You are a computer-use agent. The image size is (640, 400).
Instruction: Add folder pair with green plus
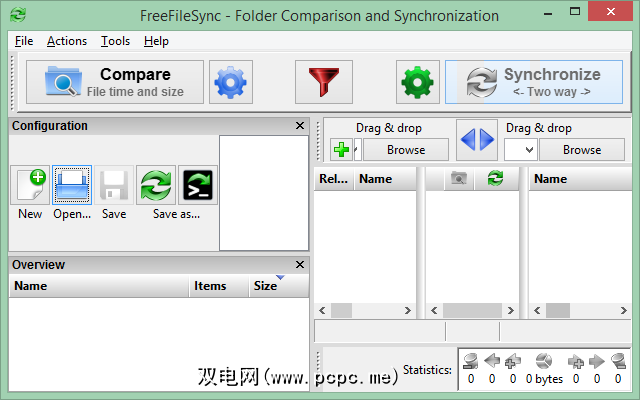pyautogui.click(x=341, y=150)
